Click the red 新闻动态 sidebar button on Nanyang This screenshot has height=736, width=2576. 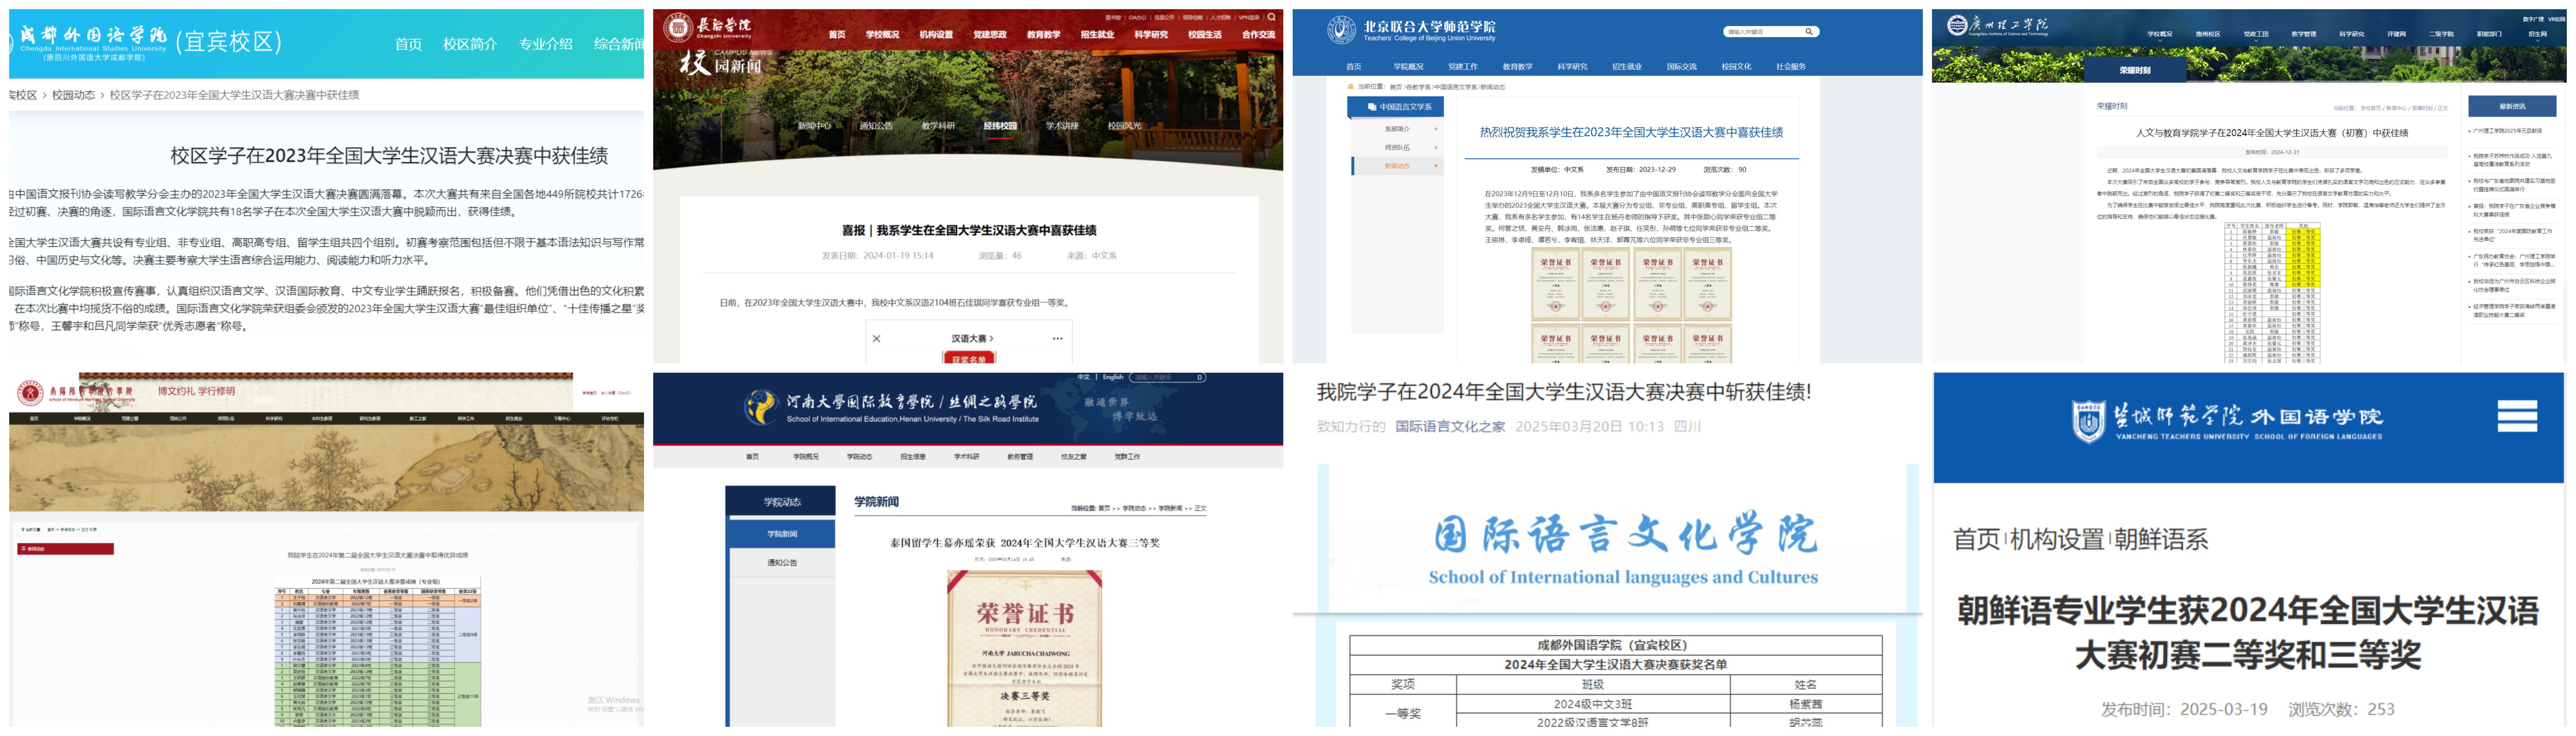tap(65, 549)
